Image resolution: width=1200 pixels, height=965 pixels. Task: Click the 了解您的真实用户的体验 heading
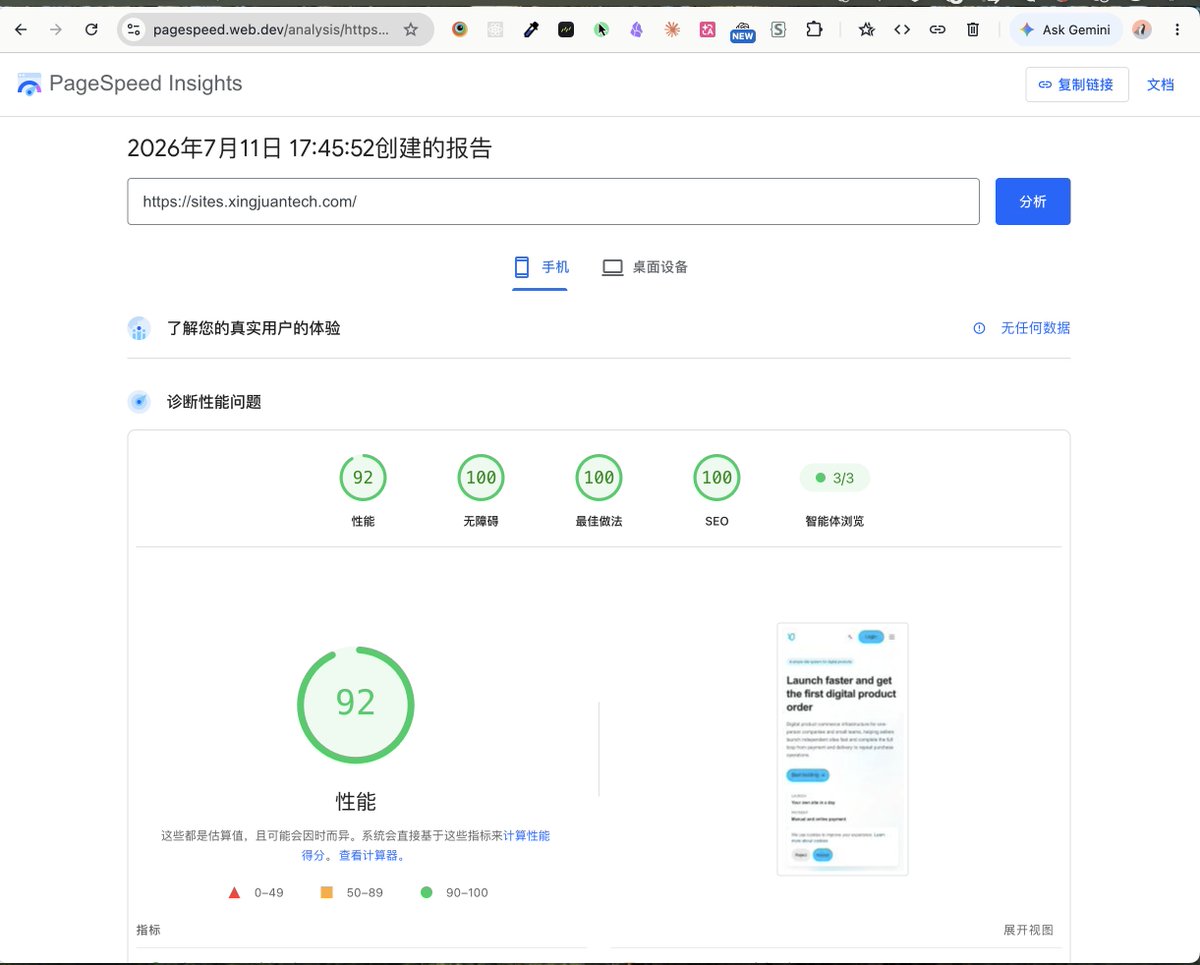point(254,328)
